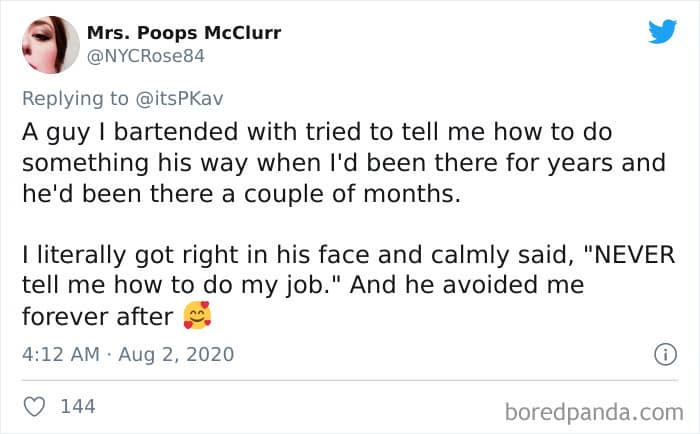This screenshot has width=700, height=434.
Task: Open Mrs. Poops McClurr's profile picture
Action: pyautogui.click(x=49, y=45)
